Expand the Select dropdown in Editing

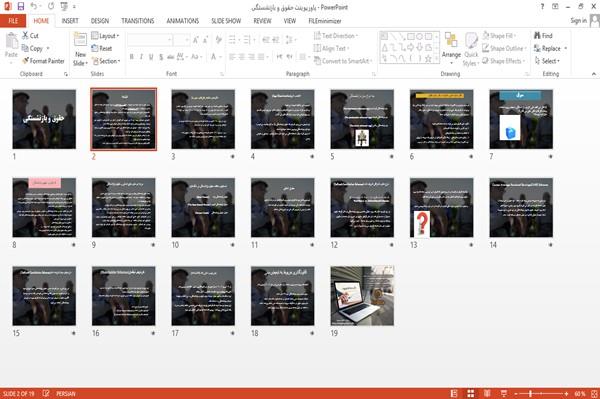[547, 61]
